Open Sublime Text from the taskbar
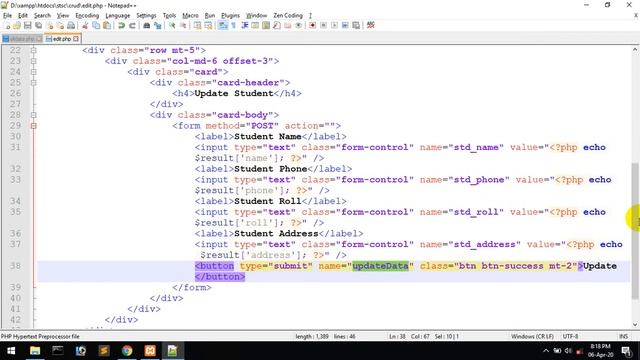Image resolution: width=640 pixels, height=360 pixels. pos(104,351)
